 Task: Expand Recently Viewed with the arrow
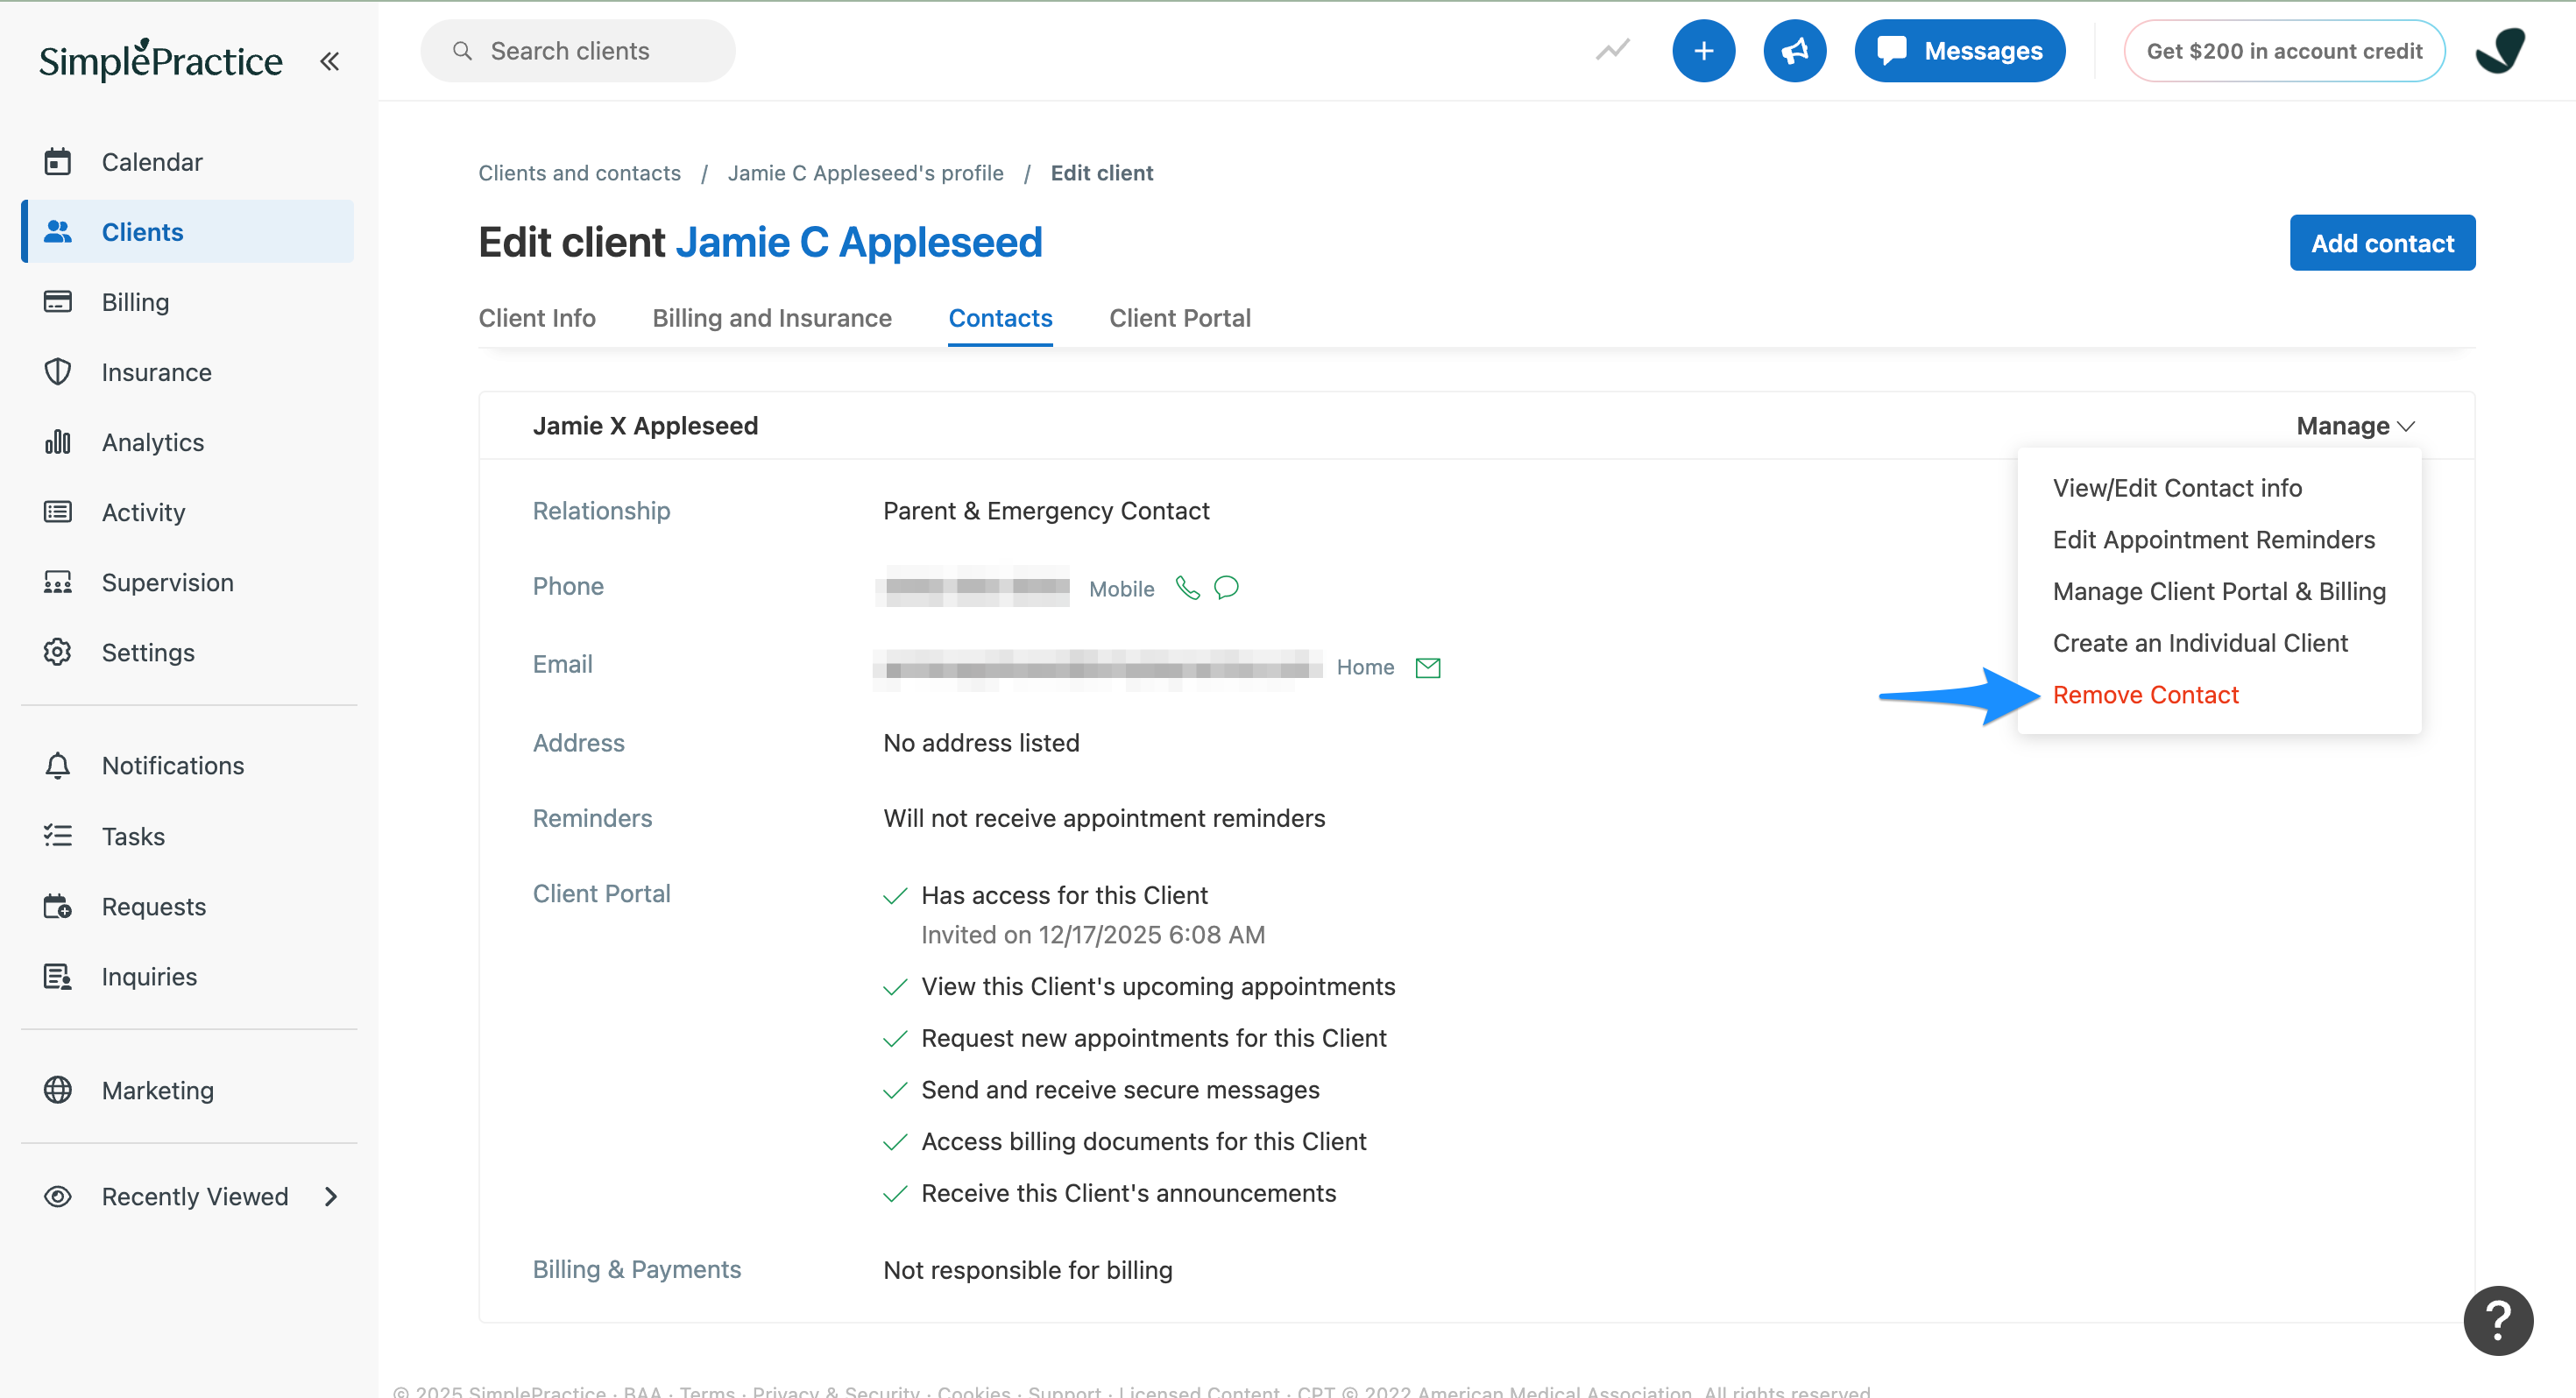331,1196
